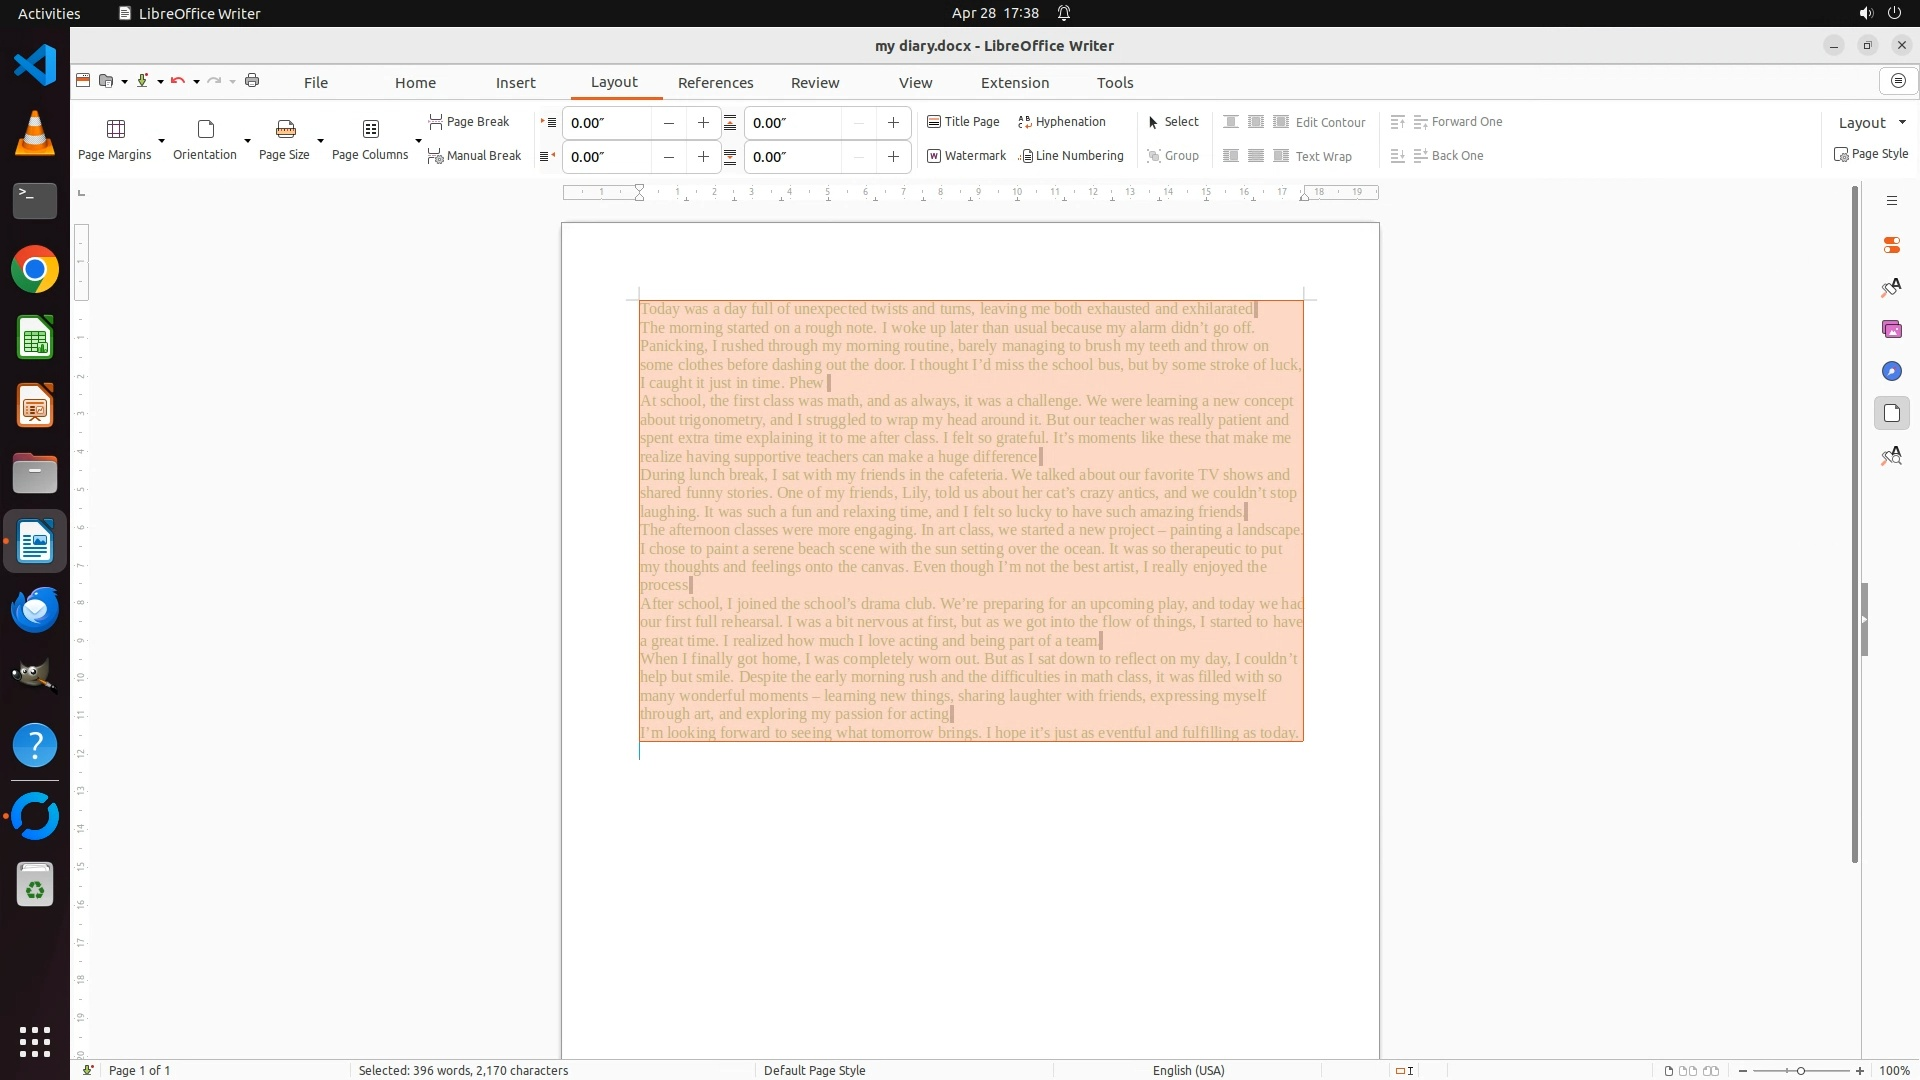The height and width of the screenshot is (1080, 1920).
Task: Click the Watermark button
Action: pos(966,156)
